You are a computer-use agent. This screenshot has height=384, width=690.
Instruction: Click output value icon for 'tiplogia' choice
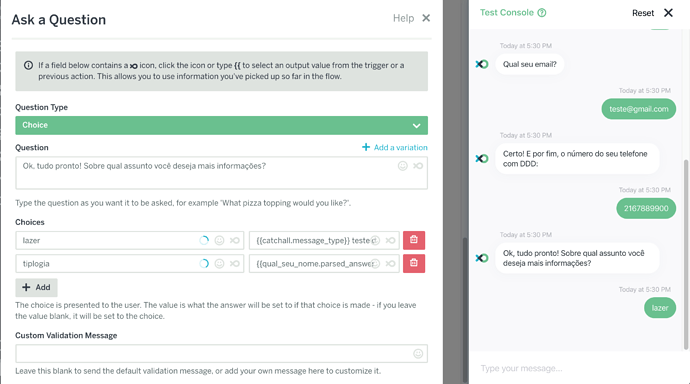click(235, 263)
